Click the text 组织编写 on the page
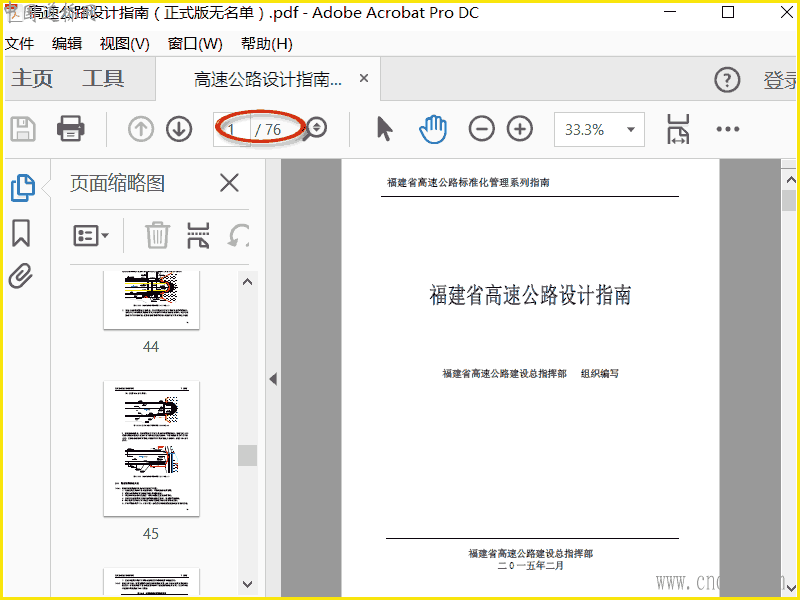Image resolution: width=800 pixels, height=600 pixels. [600, 373]
